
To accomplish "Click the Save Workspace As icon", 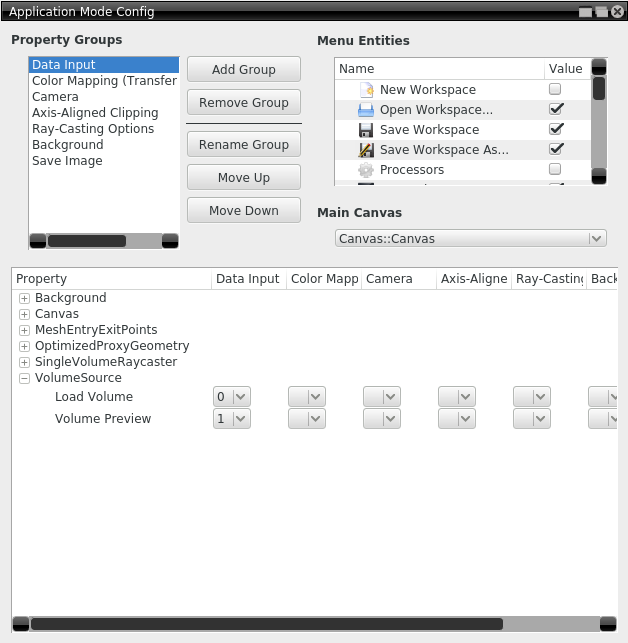I will (x=366, y=150).
